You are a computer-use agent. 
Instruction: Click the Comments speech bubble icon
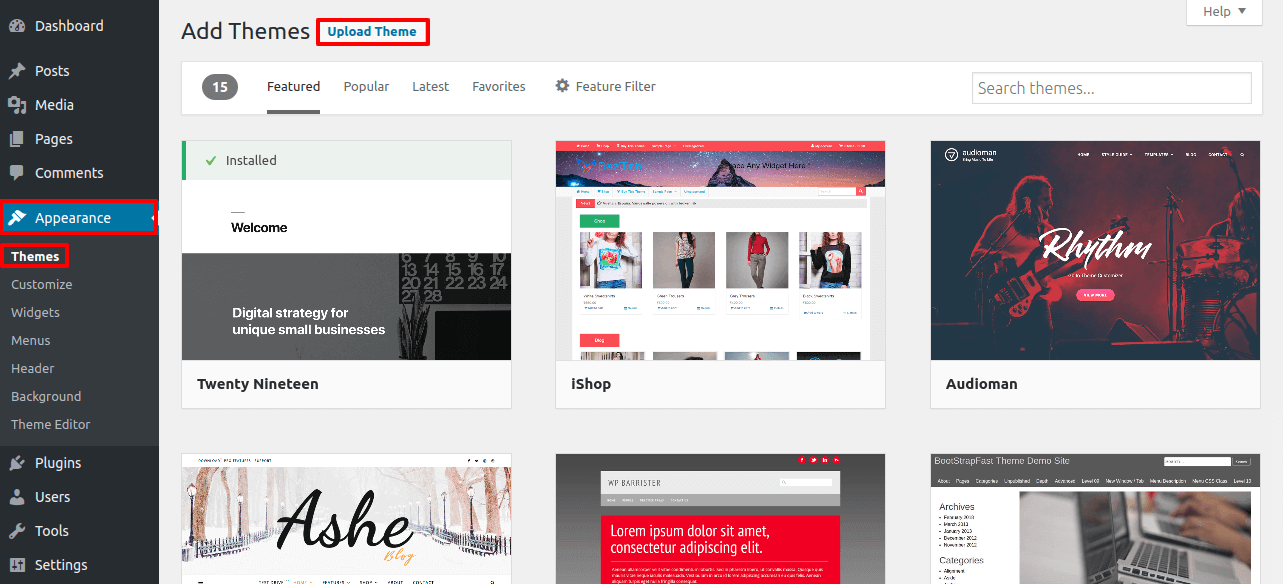click(17, 173)
